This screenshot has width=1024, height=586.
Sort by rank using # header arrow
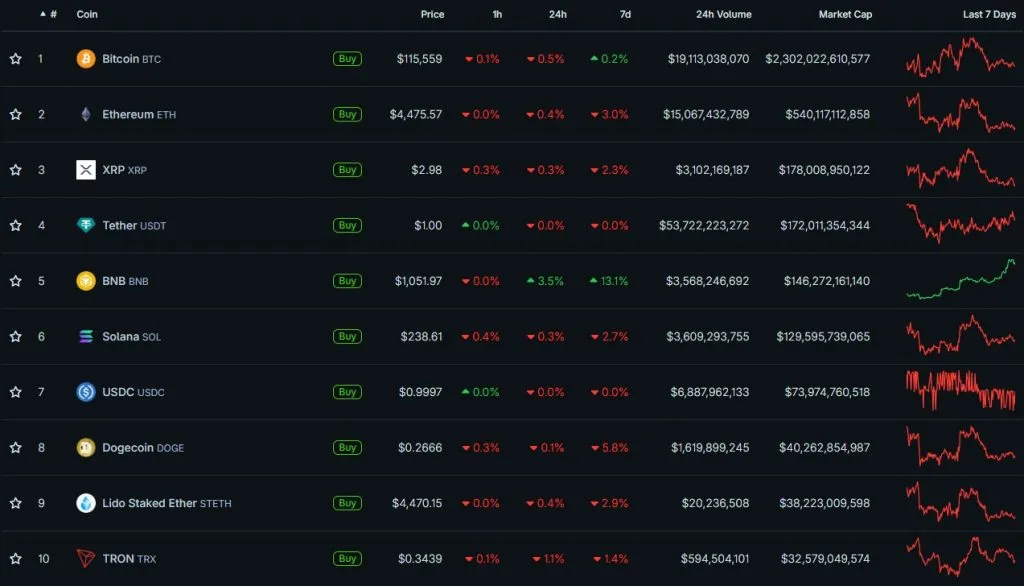(x=43, y=15)
